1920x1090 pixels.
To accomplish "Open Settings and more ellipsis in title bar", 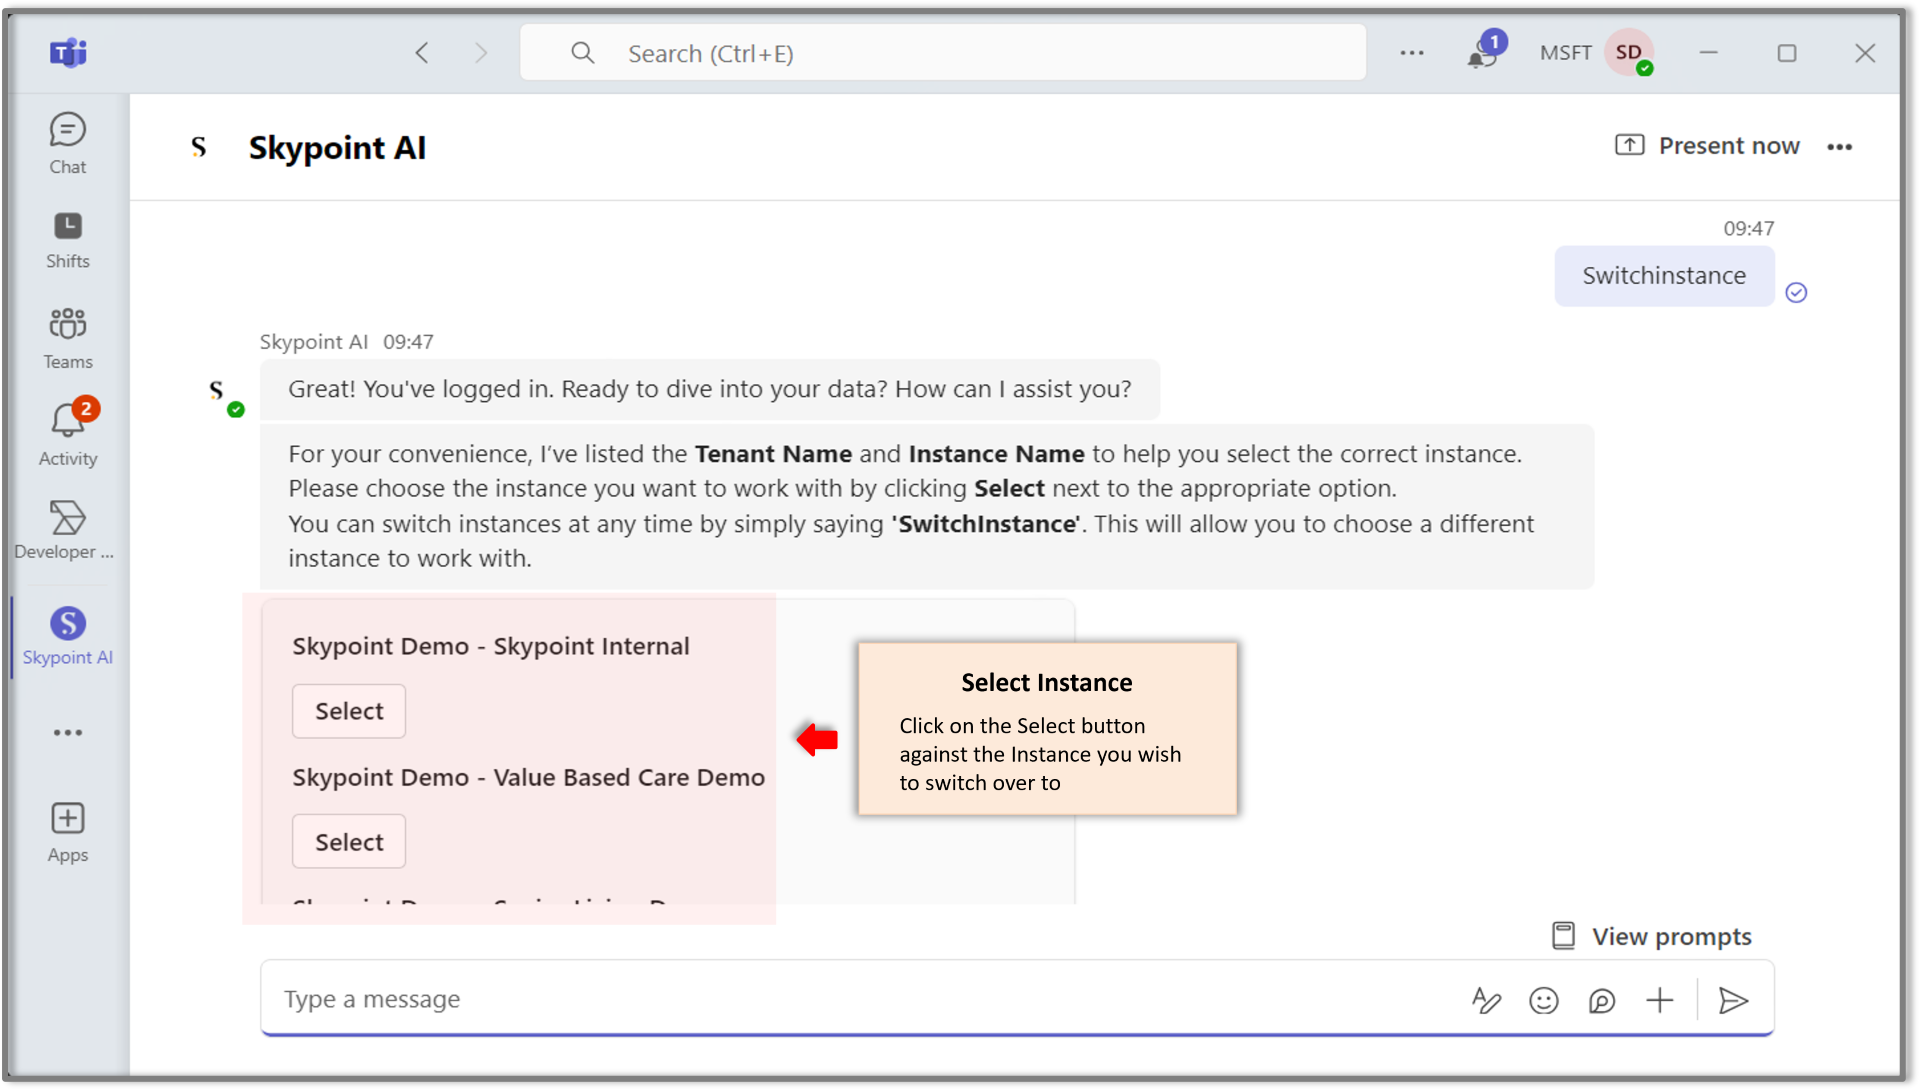I will pyautogui.click(x=1412, y=53).
